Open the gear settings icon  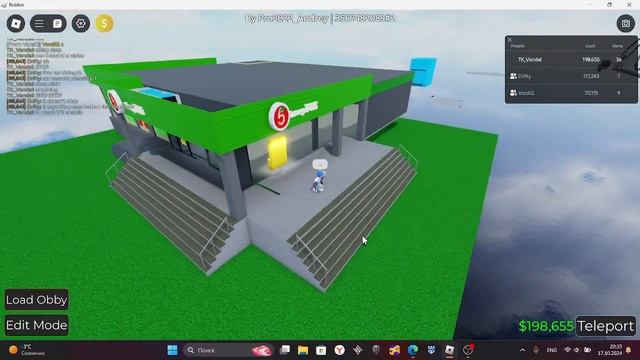[81, 24]
